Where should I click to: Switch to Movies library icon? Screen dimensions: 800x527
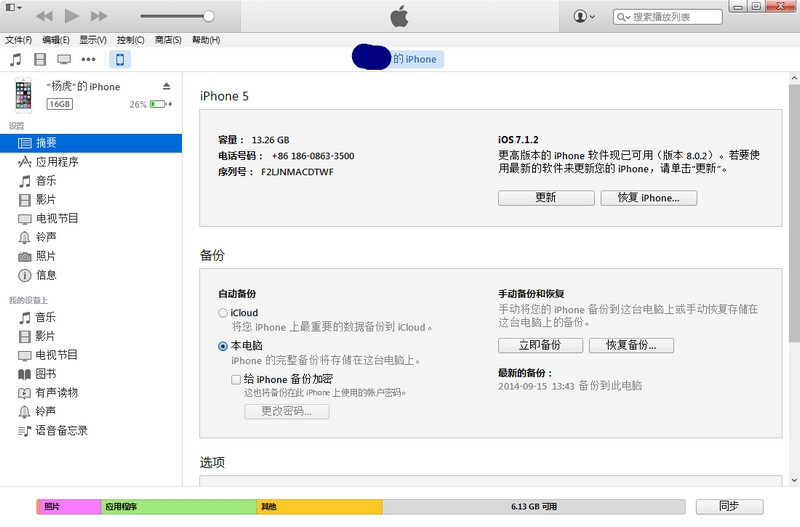pyautogui.click(x=40, y=59)
